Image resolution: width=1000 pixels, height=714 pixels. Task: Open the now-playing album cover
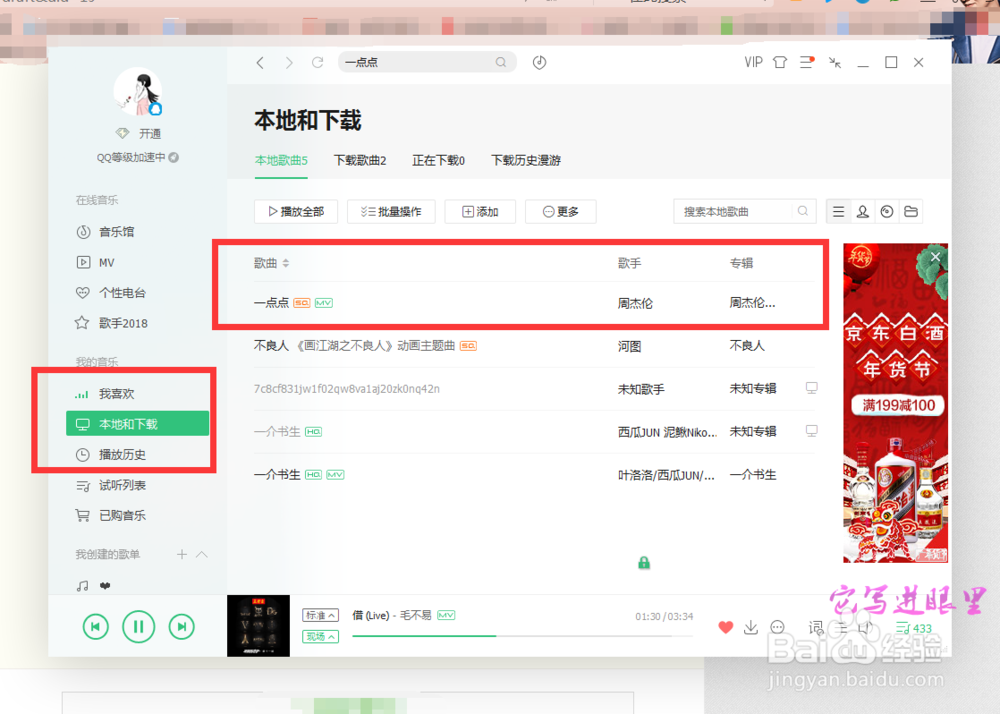pyautogui.click(x=258, y=625)
